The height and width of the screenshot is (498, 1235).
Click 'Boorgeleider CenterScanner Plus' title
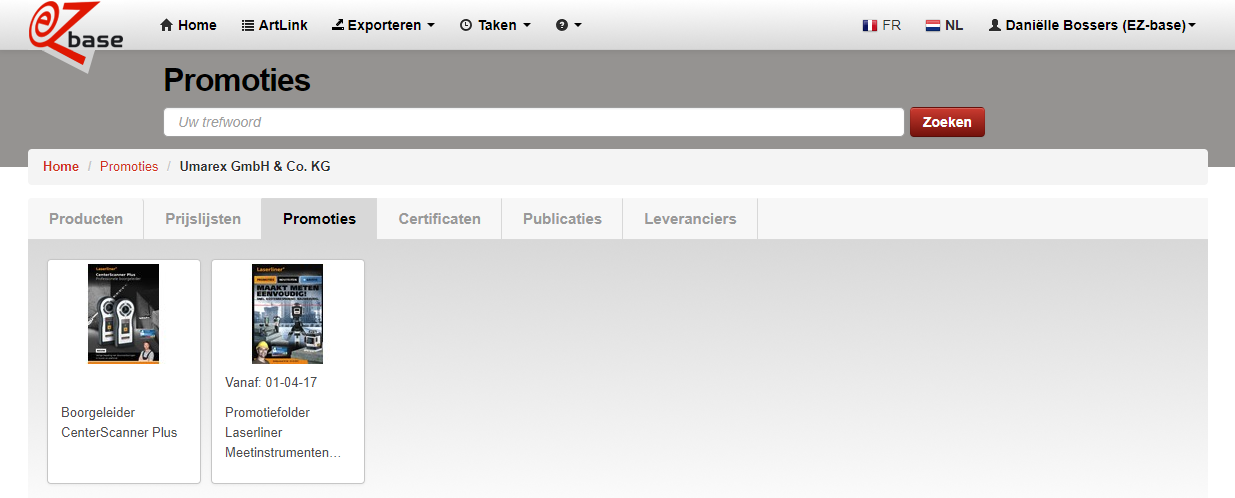pos(119,422)
